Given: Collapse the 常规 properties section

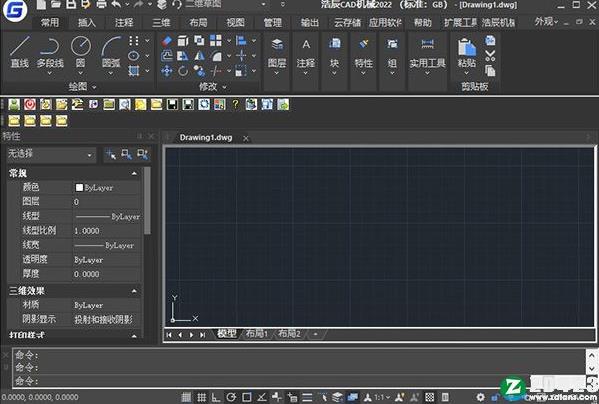Looking at the screenshot, I should 134,173.
